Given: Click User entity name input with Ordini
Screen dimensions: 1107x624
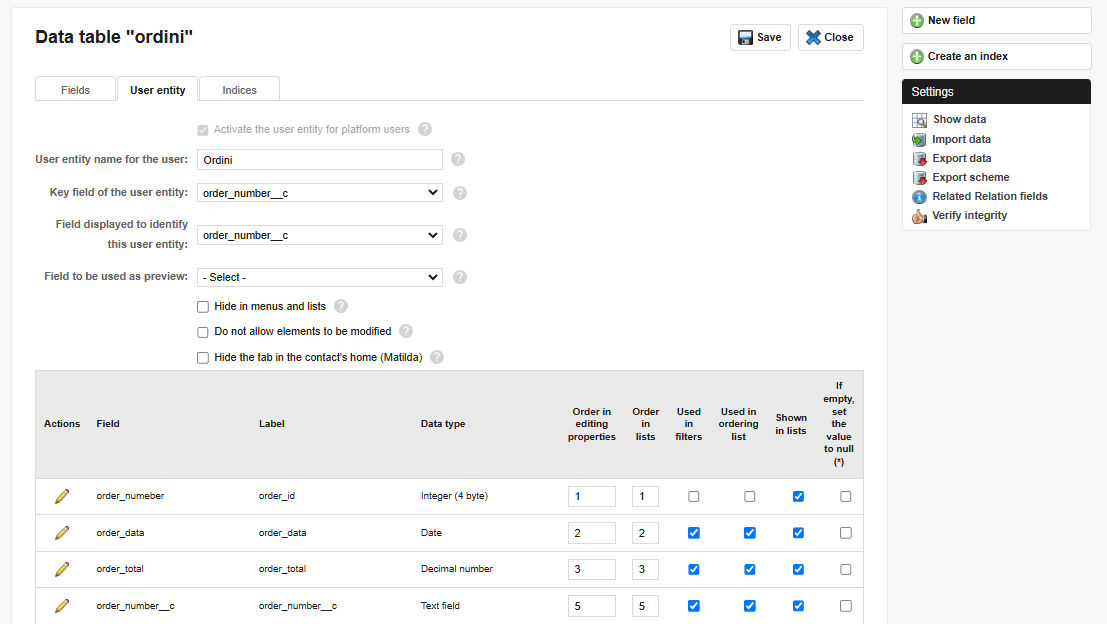Looking at the screenshot, I should click(x=320, y=160).
